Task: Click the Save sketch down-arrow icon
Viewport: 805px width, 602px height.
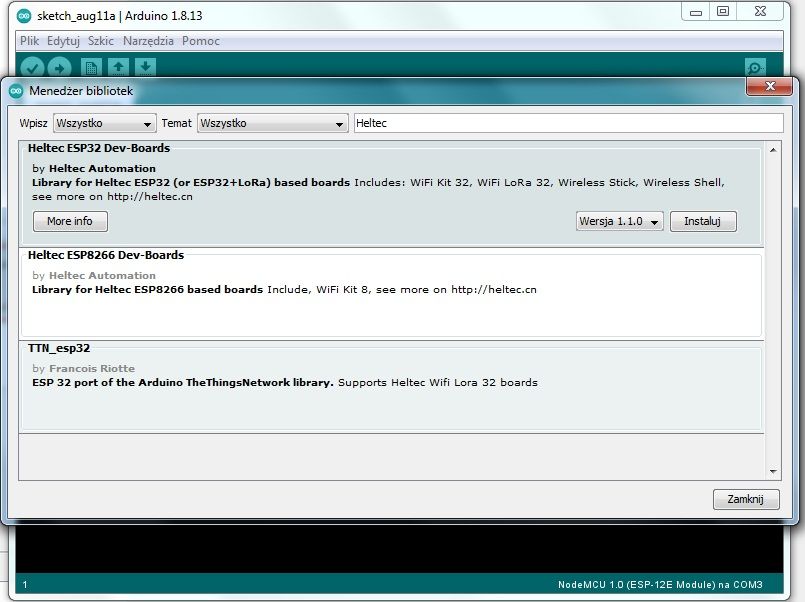Action: coord(146,67)
